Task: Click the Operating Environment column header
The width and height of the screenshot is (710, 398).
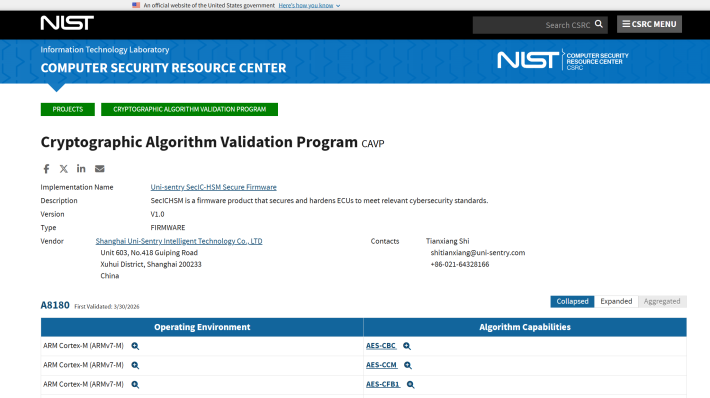Action: (x=202, y=327)
